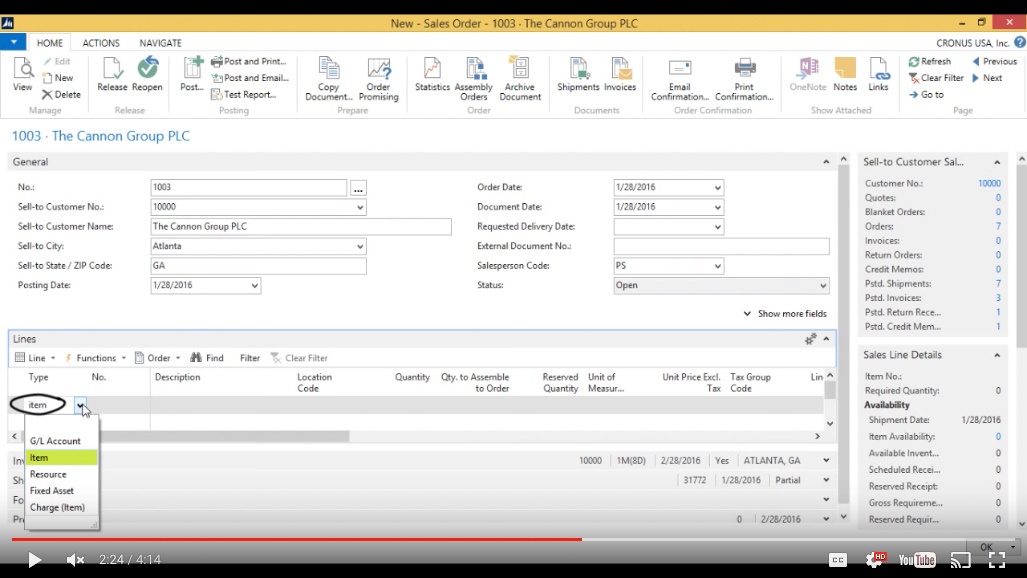Image resolution: width=1027 pixels, height=578 pixels.
Task: Click Go to in Page group
Action: 926,94
